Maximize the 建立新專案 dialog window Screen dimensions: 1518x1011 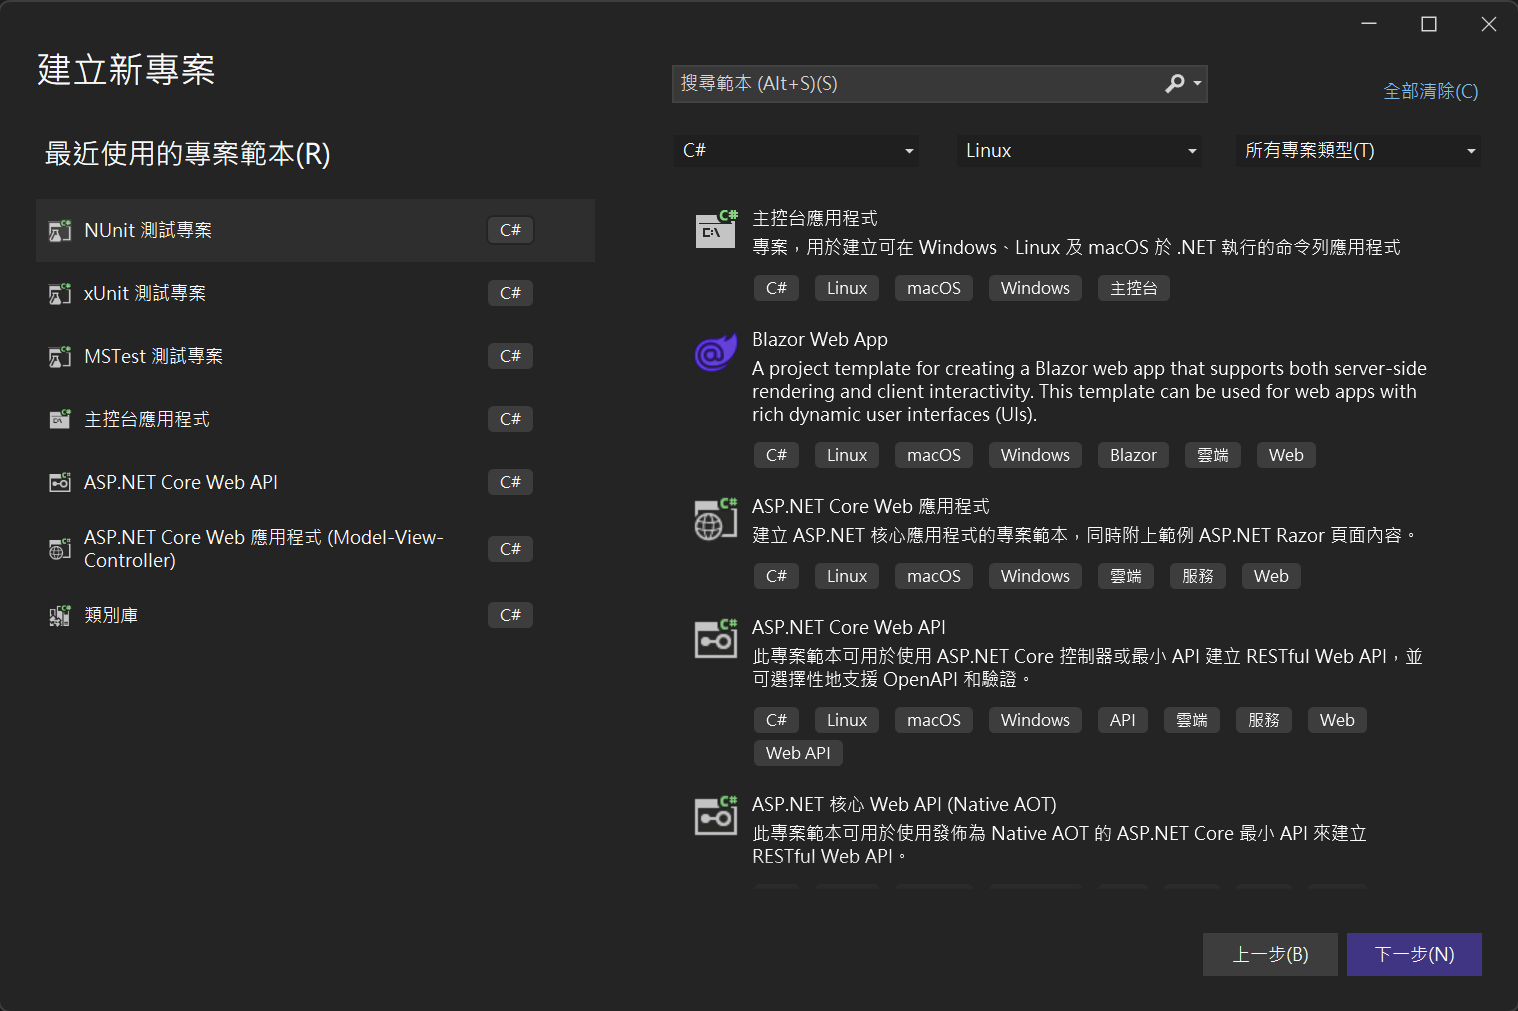[x=1429, y=24]
